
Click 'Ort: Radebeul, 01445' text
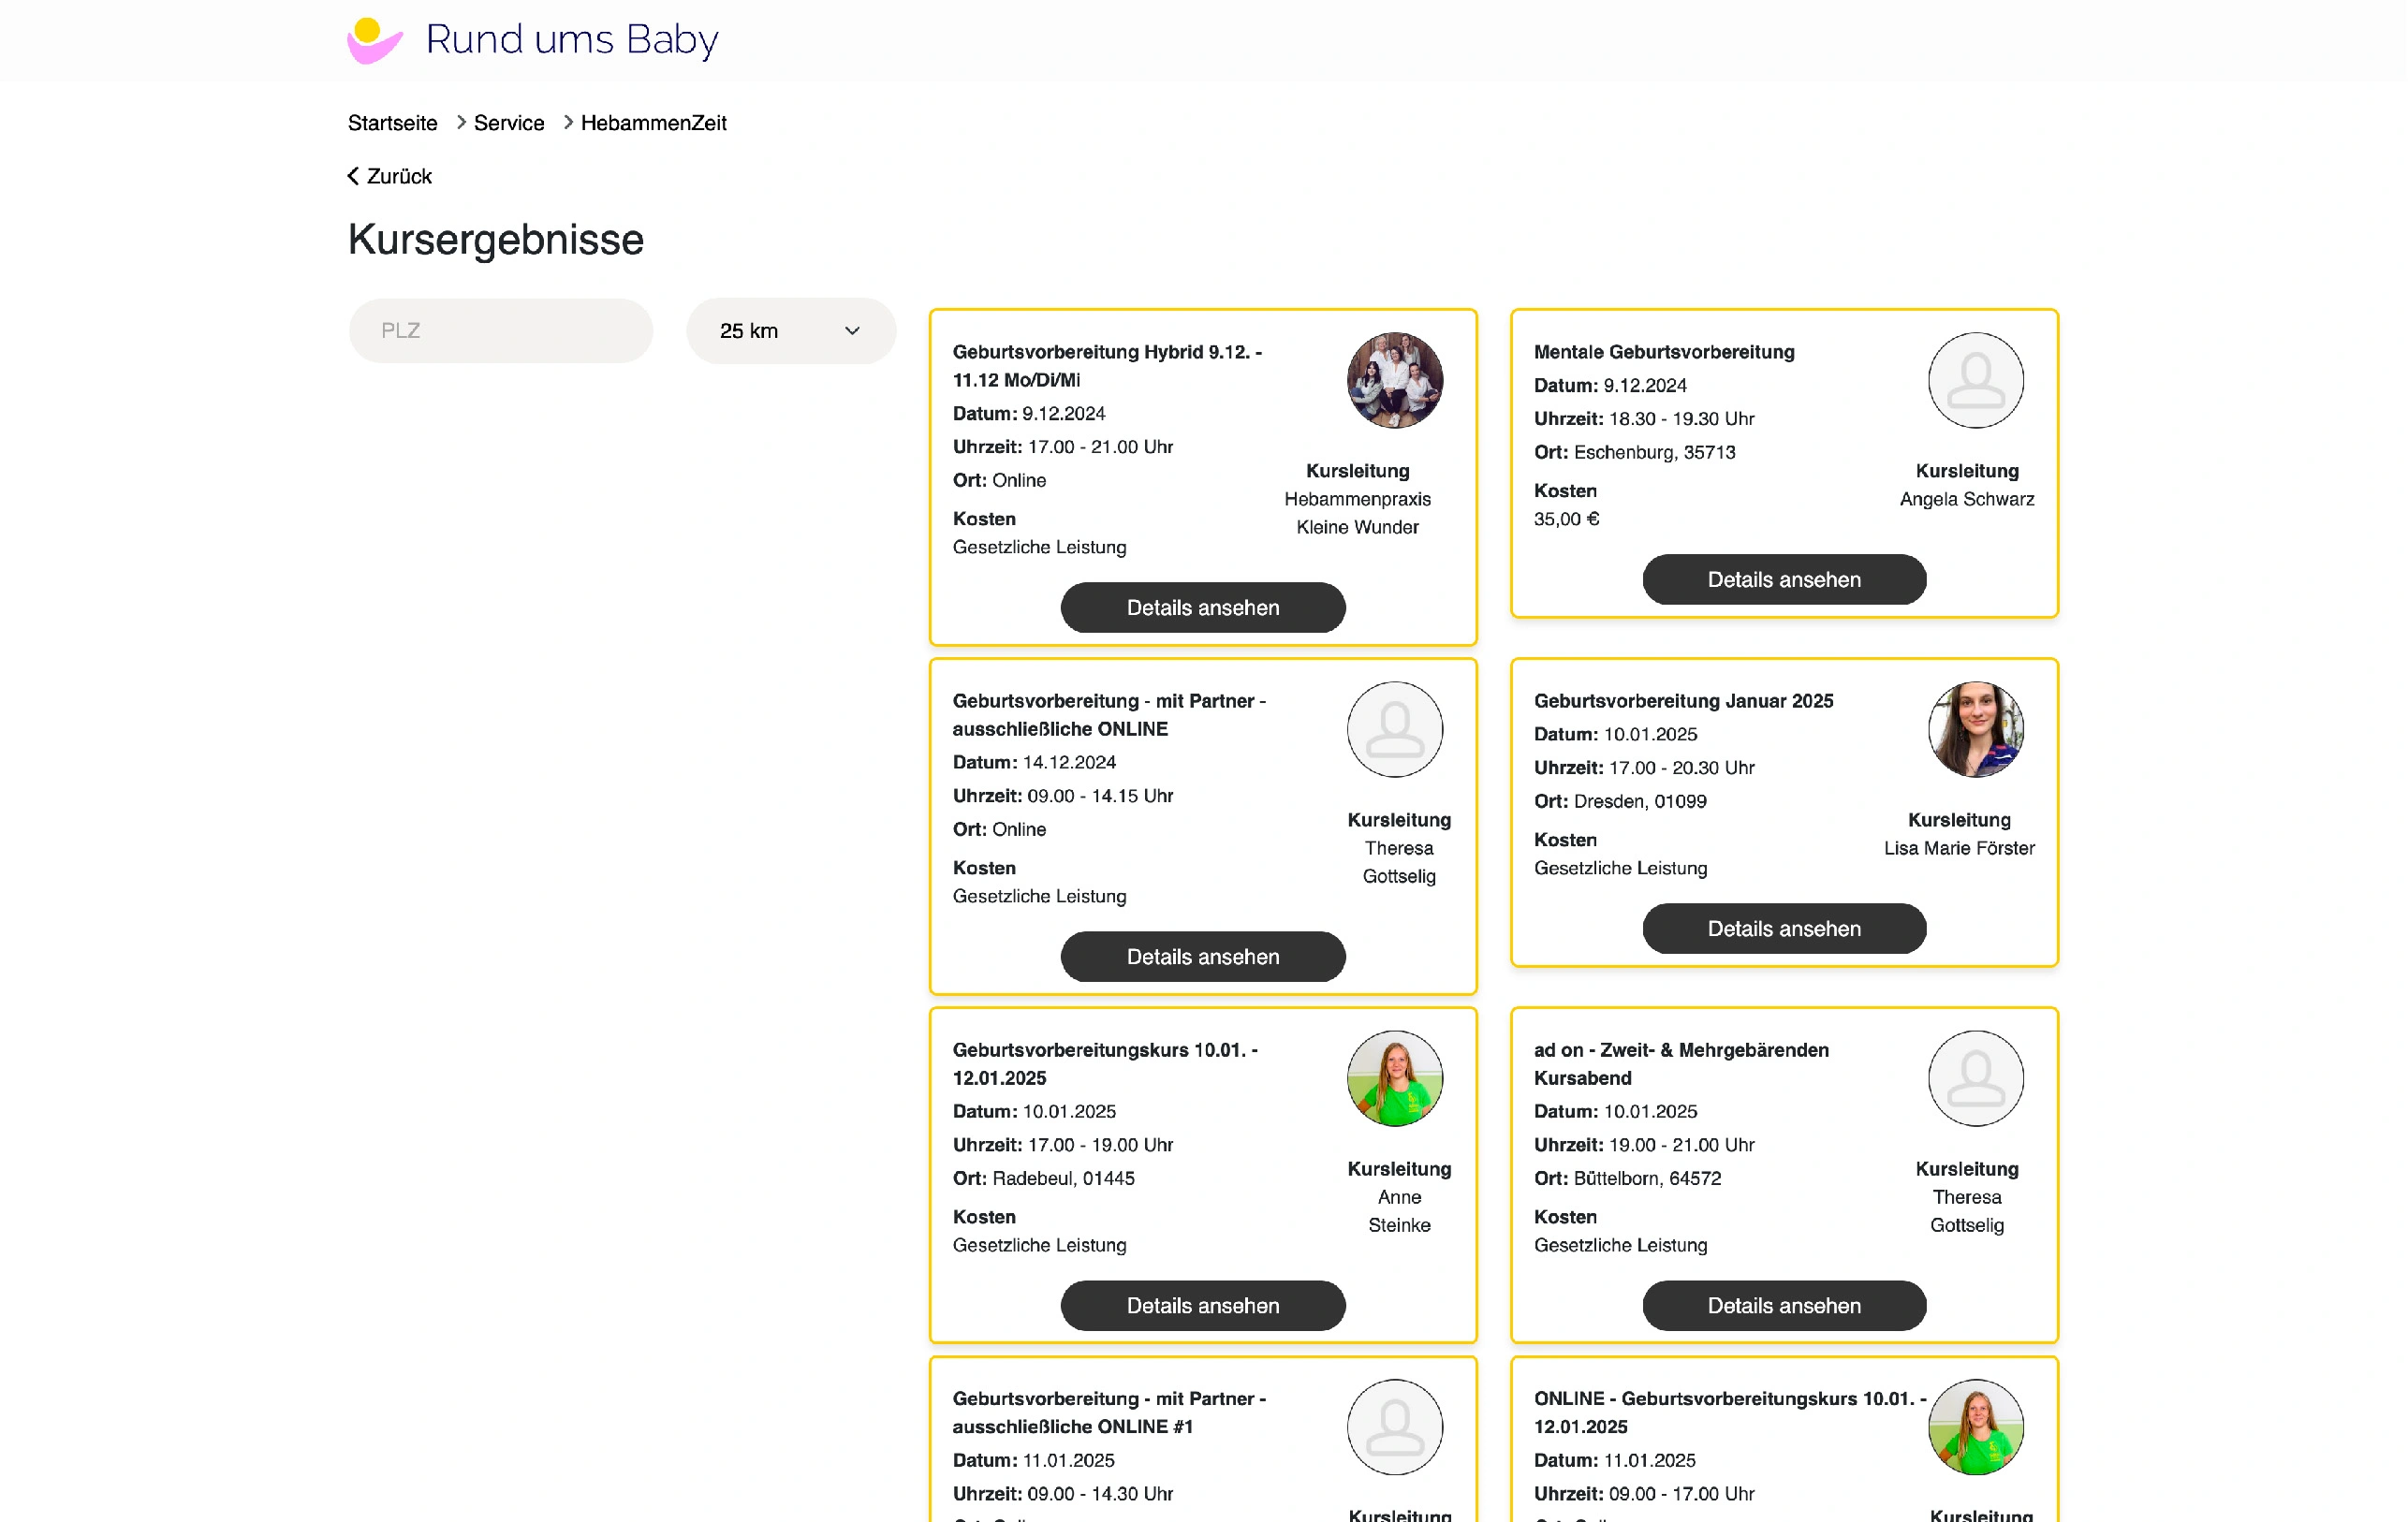click(1043, 1178)
